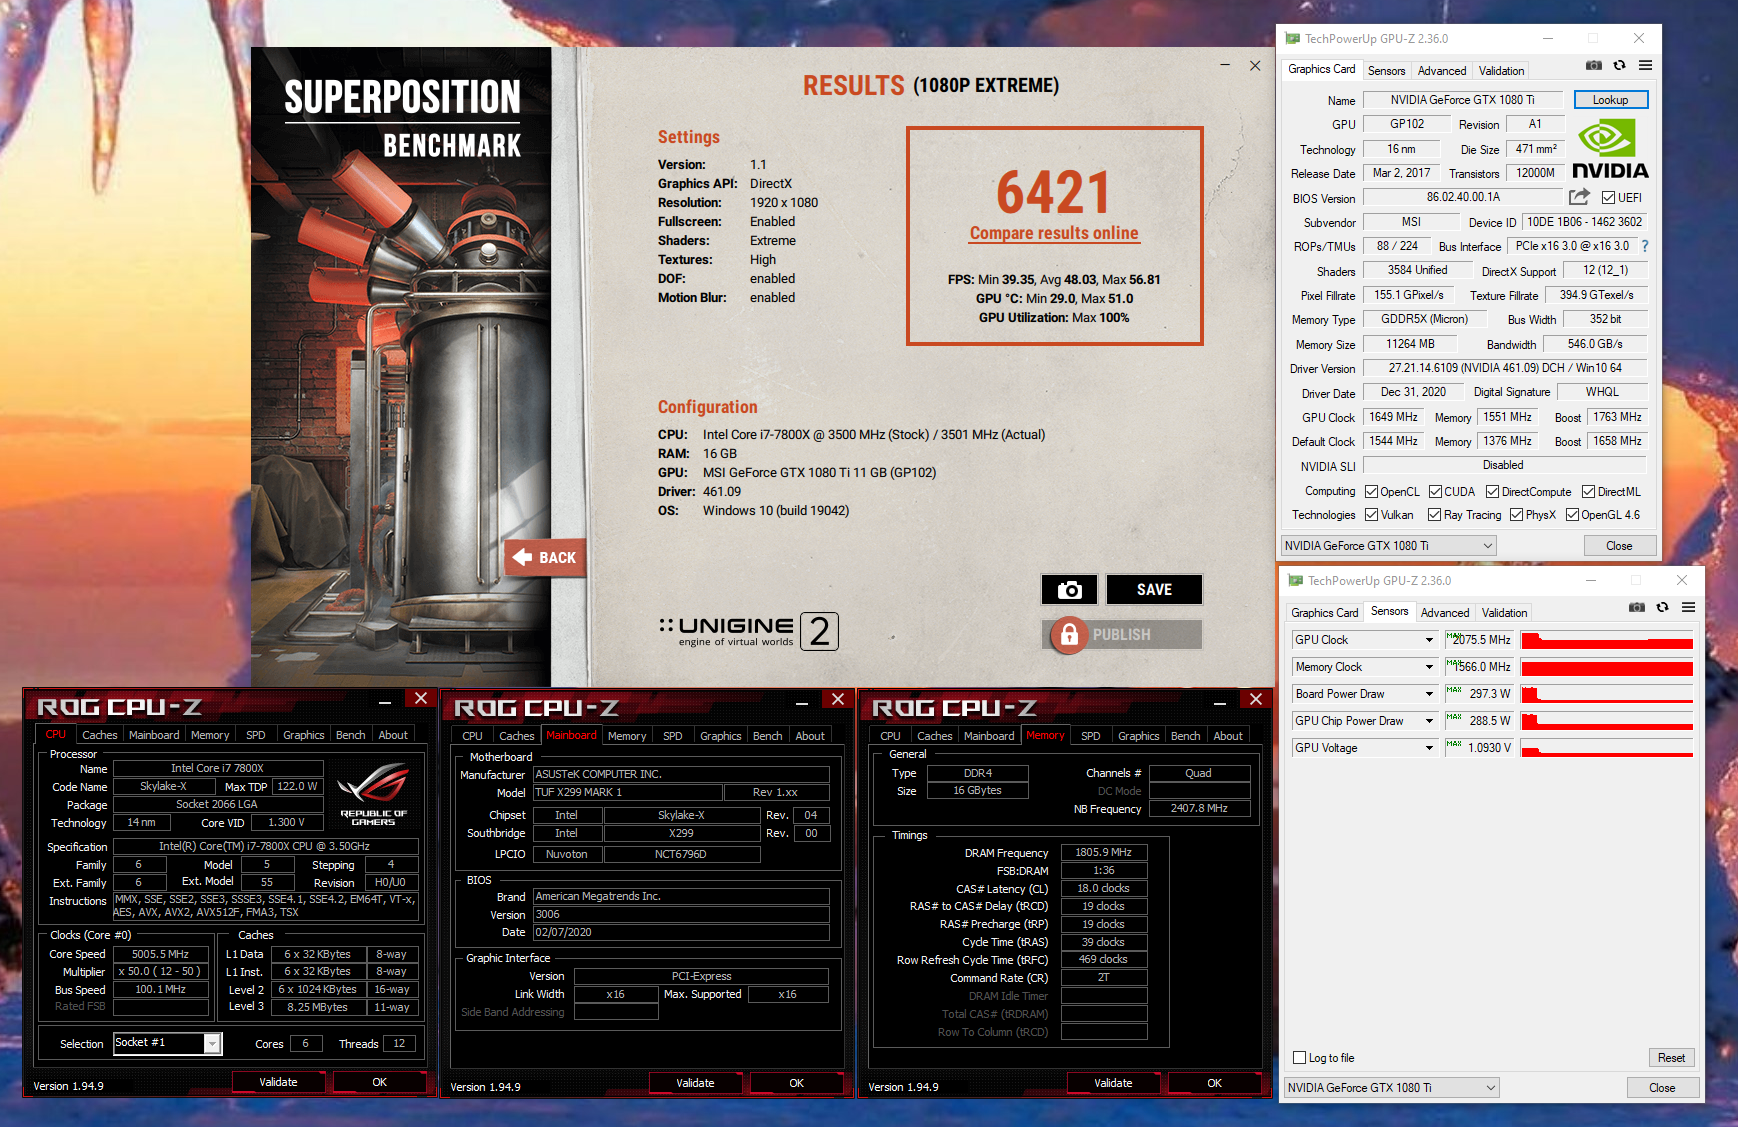Click the MAX indicator on Board Power Draw reading
The height and width of the screenshot is (1127, 1738).
click(1453, 689)
